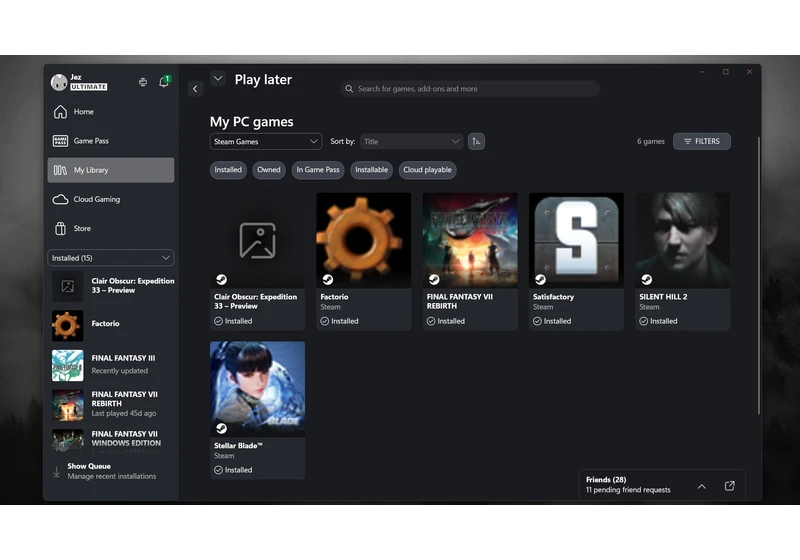
Task: Expand the chevron beside Play later
Action: (x=218, y=79)
